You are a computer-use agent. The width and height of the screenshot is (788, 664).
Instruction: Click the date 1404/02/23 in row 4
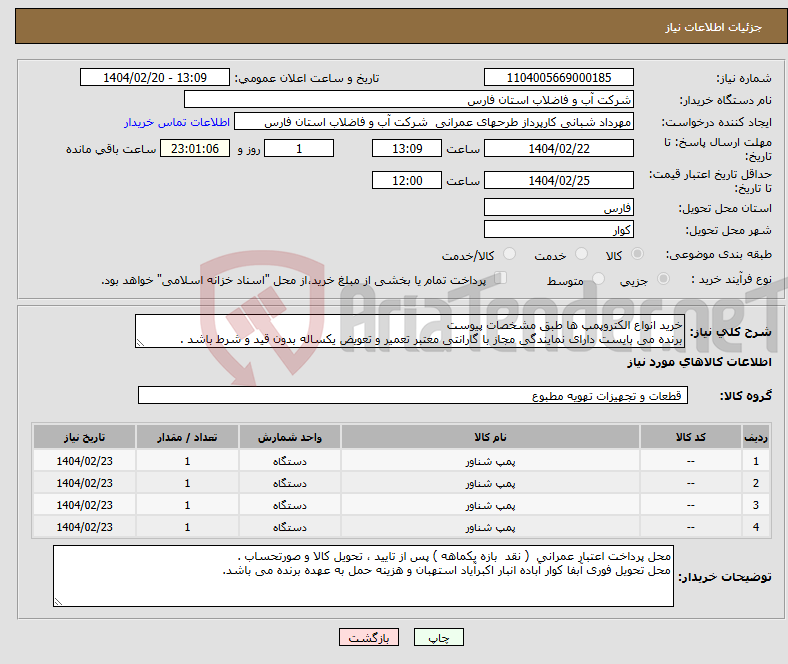pyautogui.click(x=84, y=527)
